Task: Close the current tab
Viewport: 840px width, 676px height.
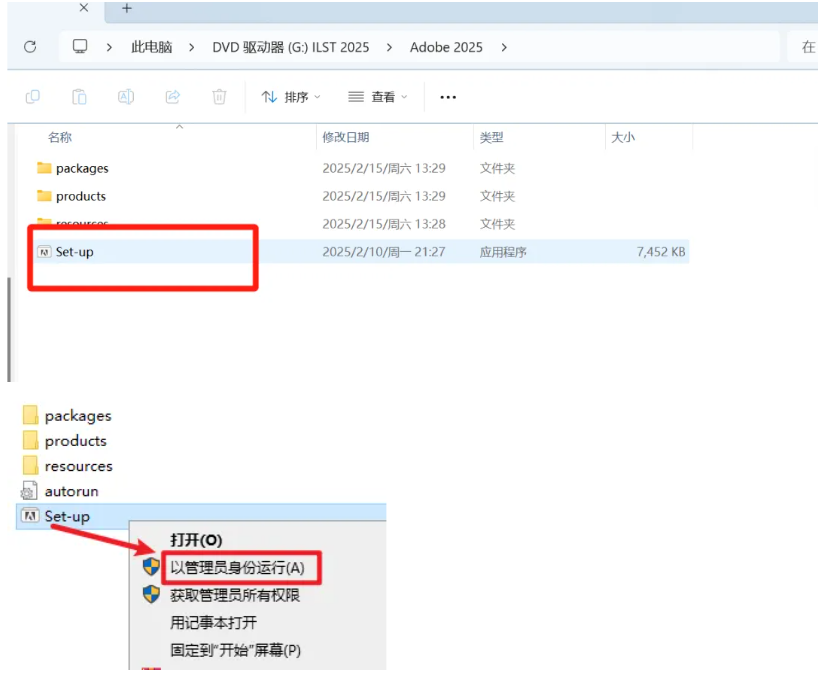Action: point(84,8)
